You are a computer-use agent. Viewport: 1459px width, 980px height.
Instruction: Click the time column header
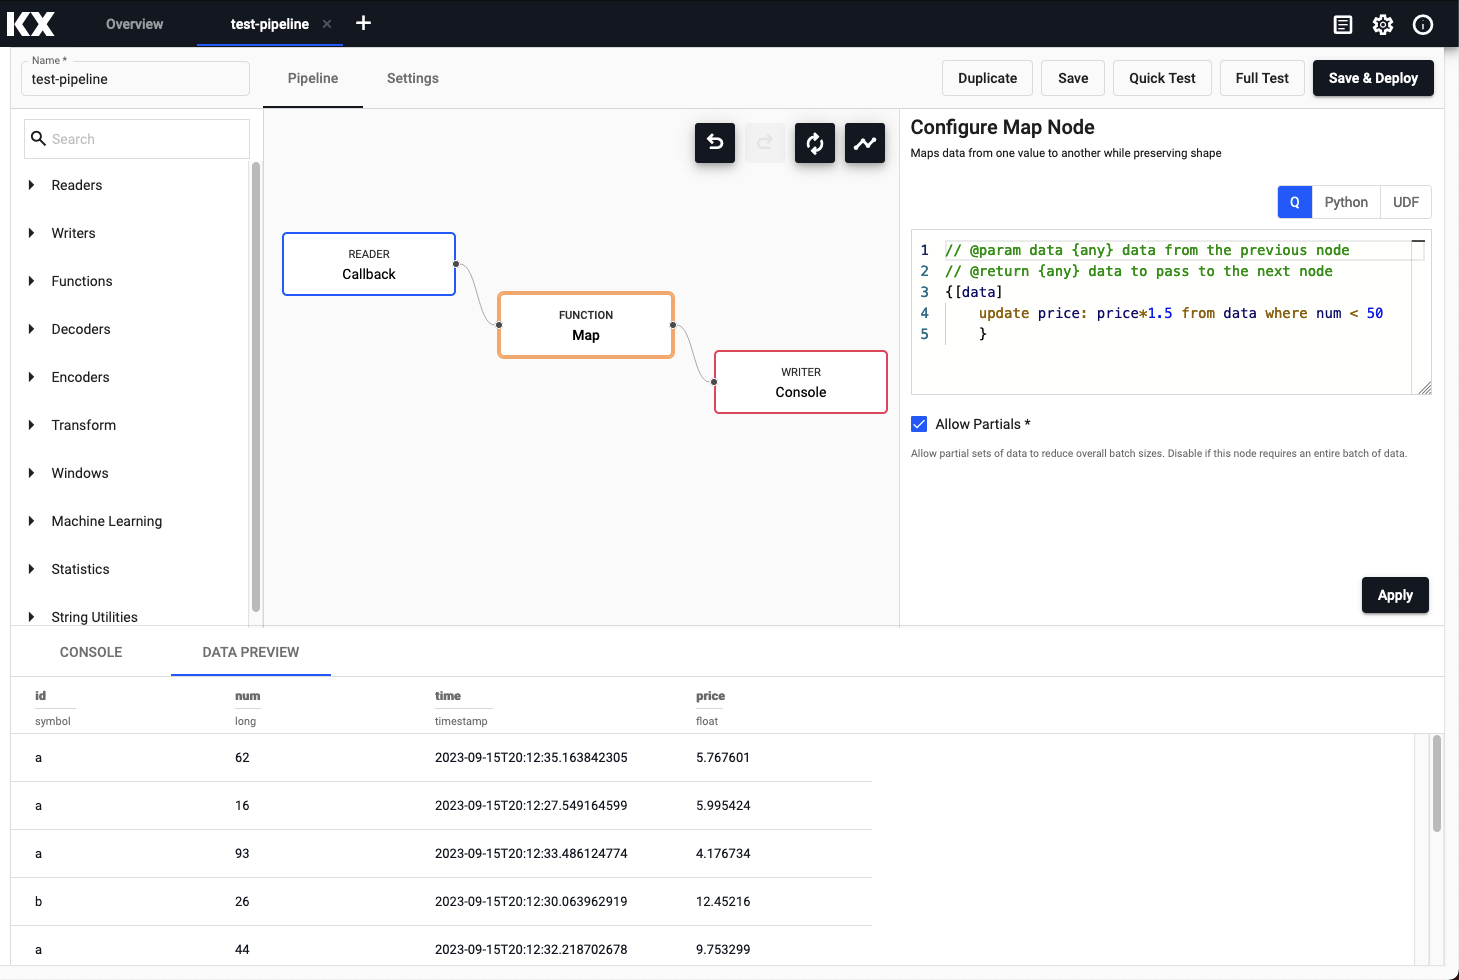tap(448, 696)
